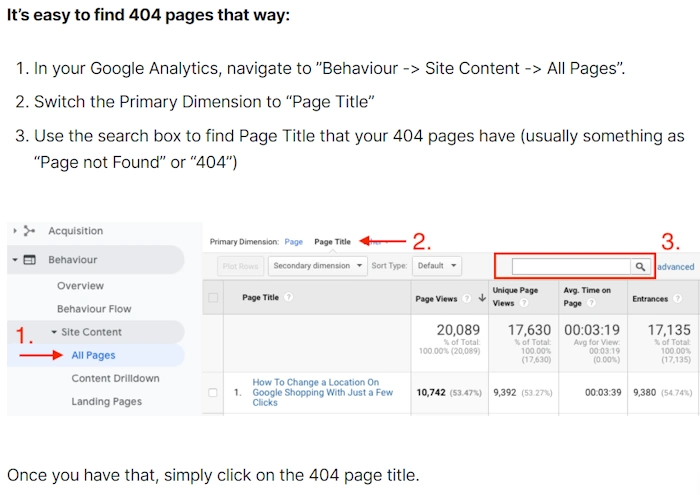The width and height of the screenshot is (700, 495).
Task: Click help icon next to Unique Page Views
Action: (524, 303)
